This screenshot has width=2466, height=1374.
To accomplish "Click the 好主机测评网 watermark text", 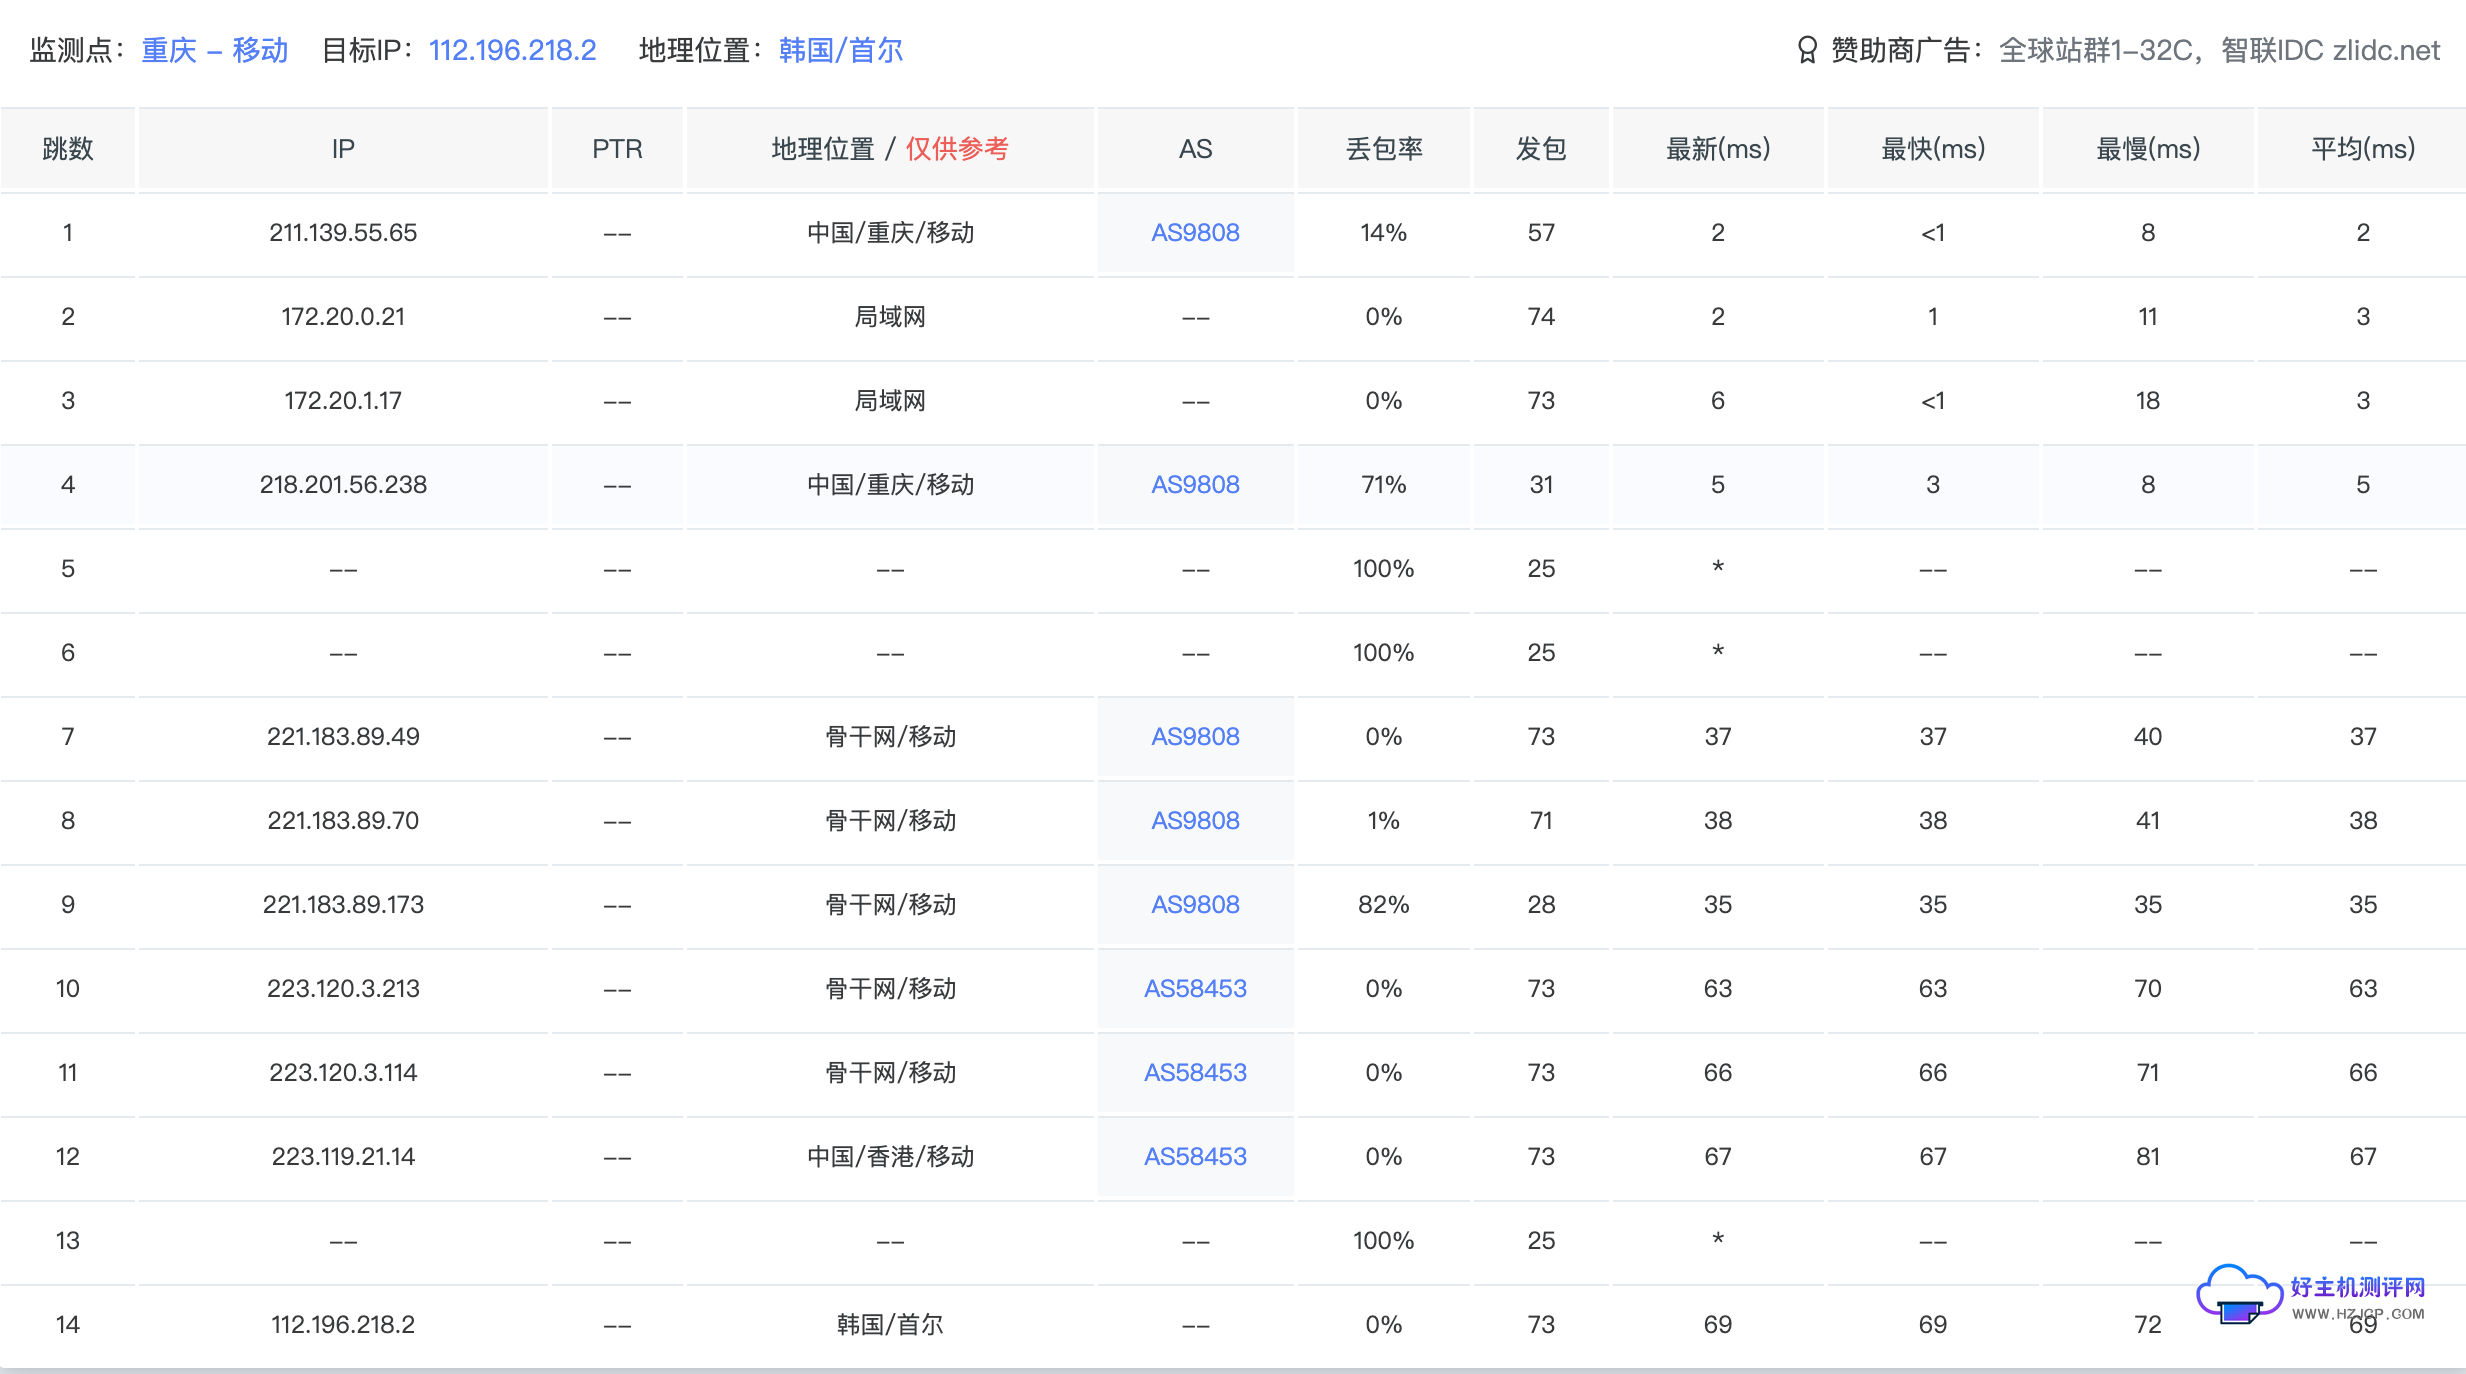I will [x=2358, y=1287].
